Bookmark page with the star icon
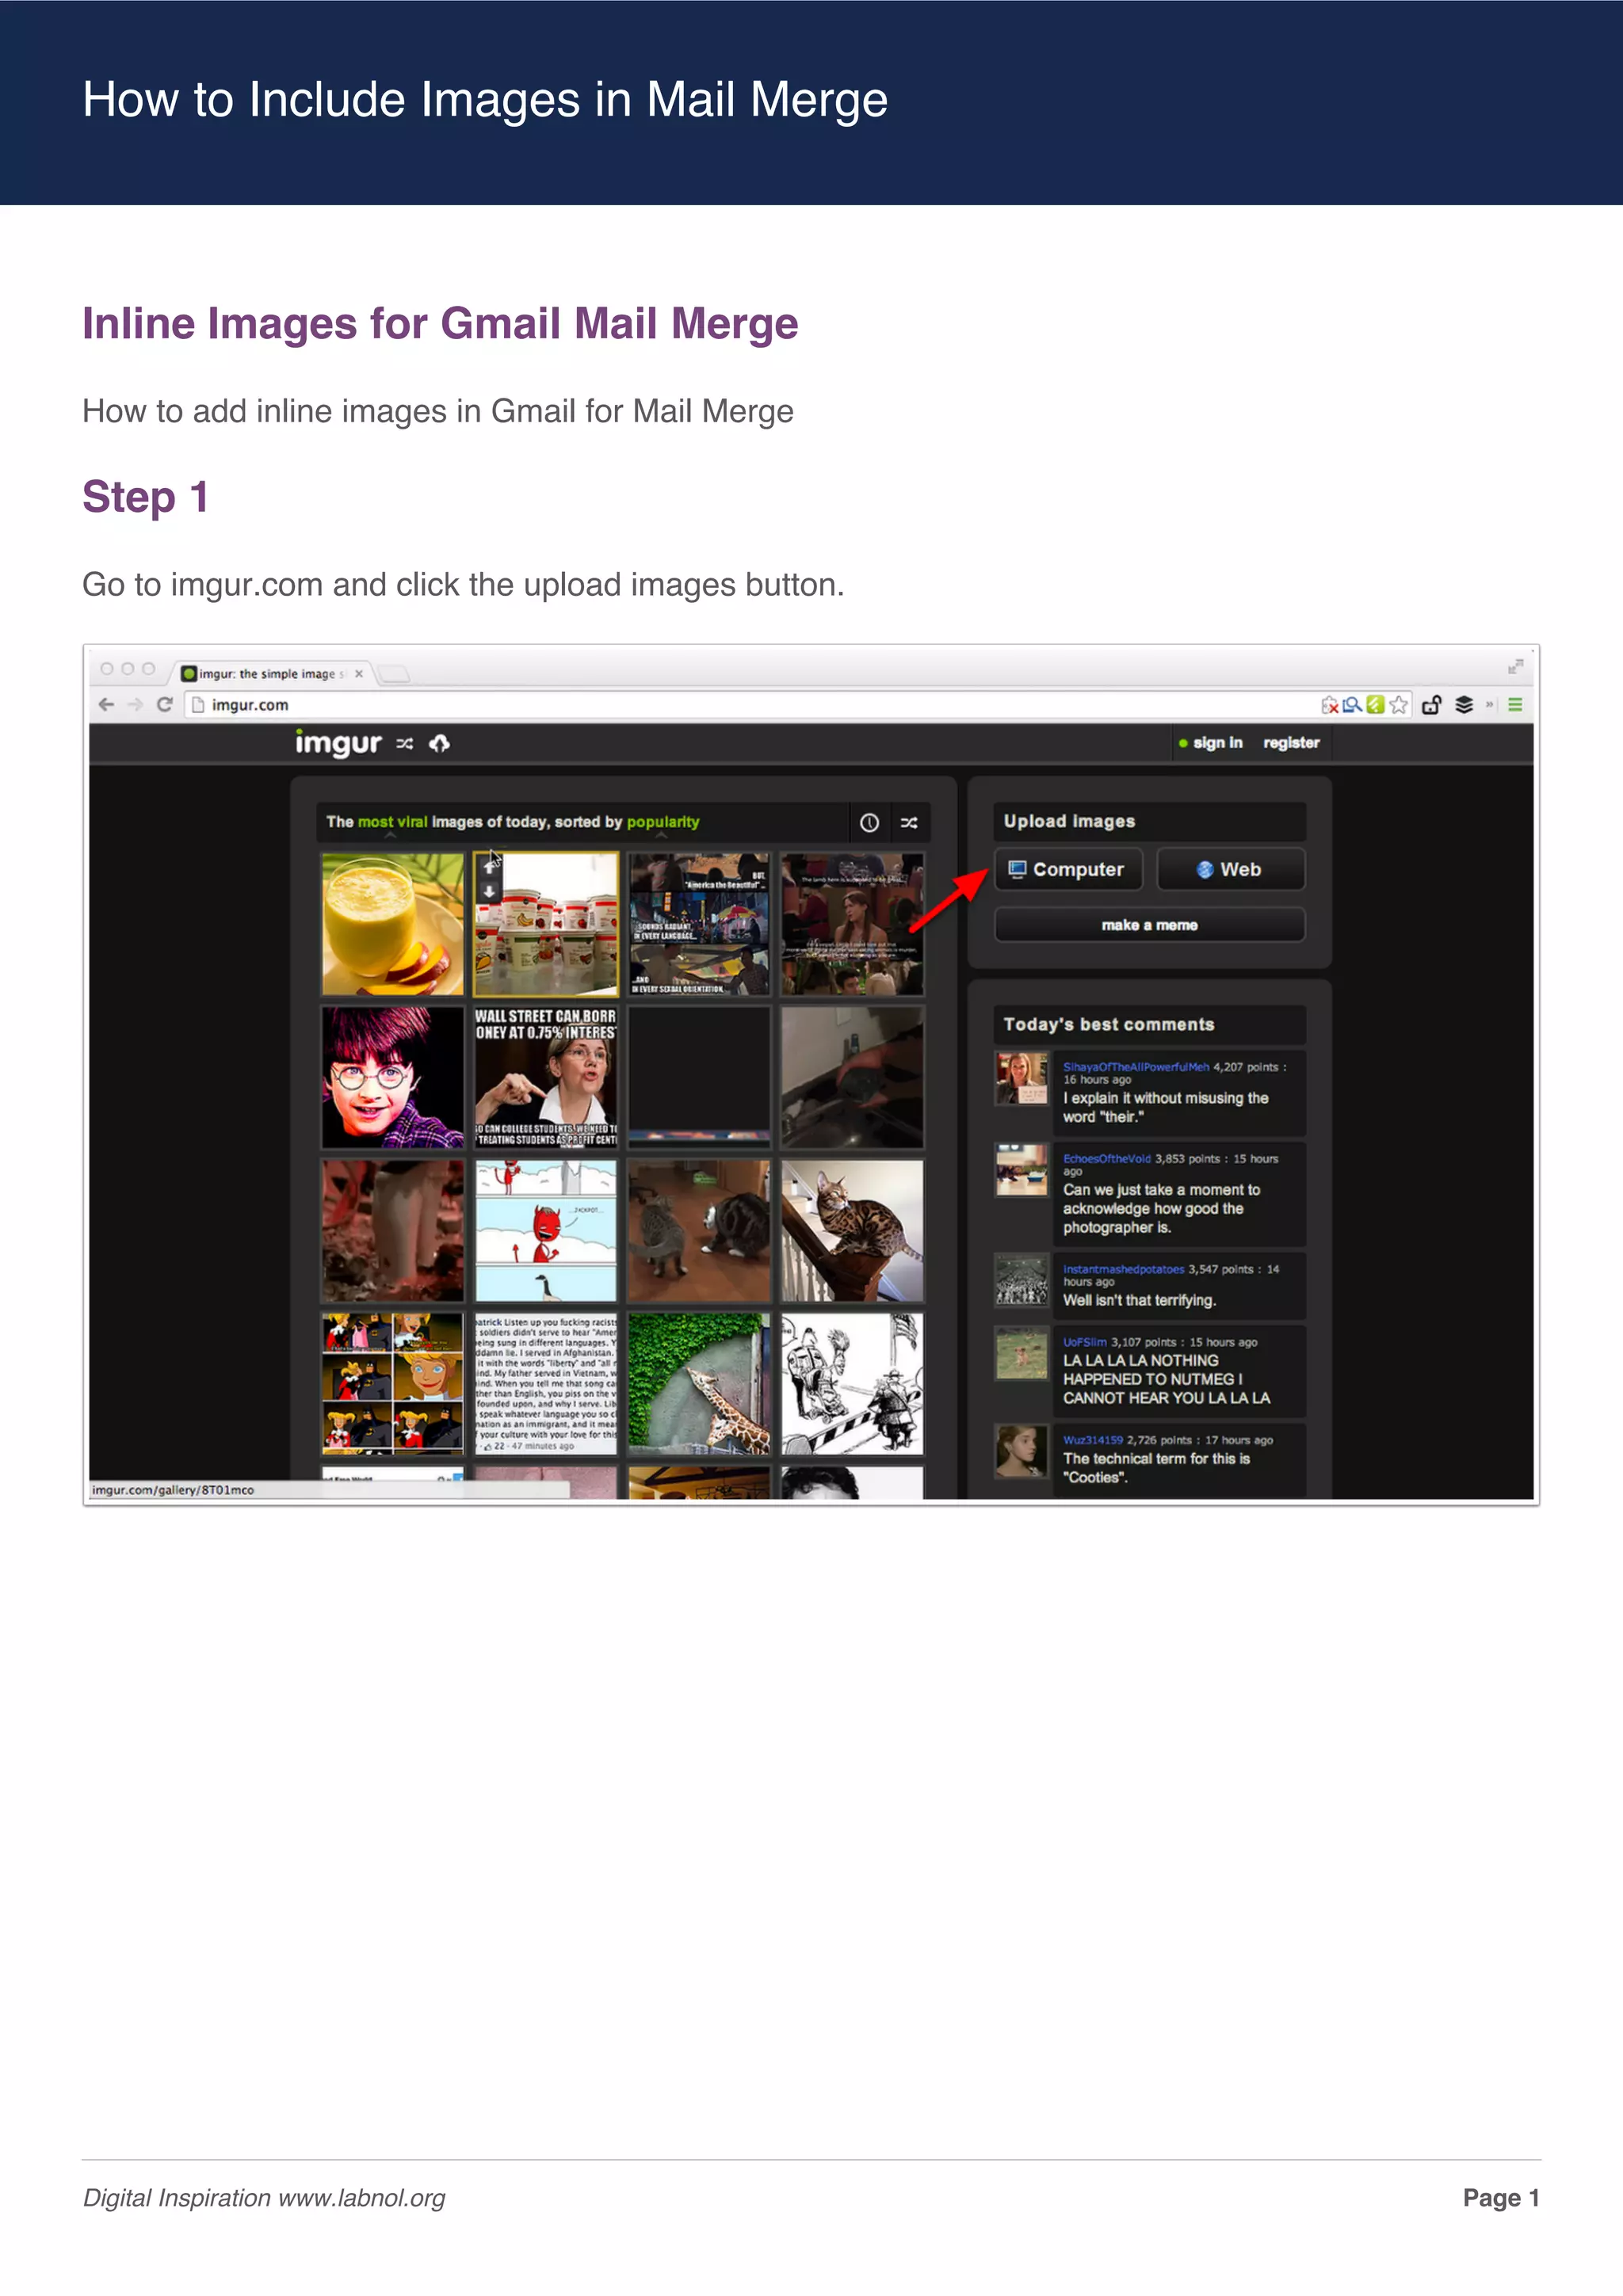Screen dimensions: 1623x2296 click(1399, 705)
